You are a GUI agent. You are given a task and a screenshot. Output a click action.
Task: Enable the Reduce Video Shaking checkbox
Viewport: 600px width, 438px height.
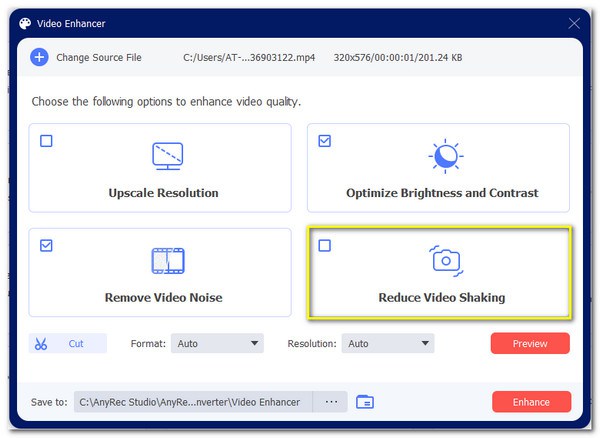[324, 246]
